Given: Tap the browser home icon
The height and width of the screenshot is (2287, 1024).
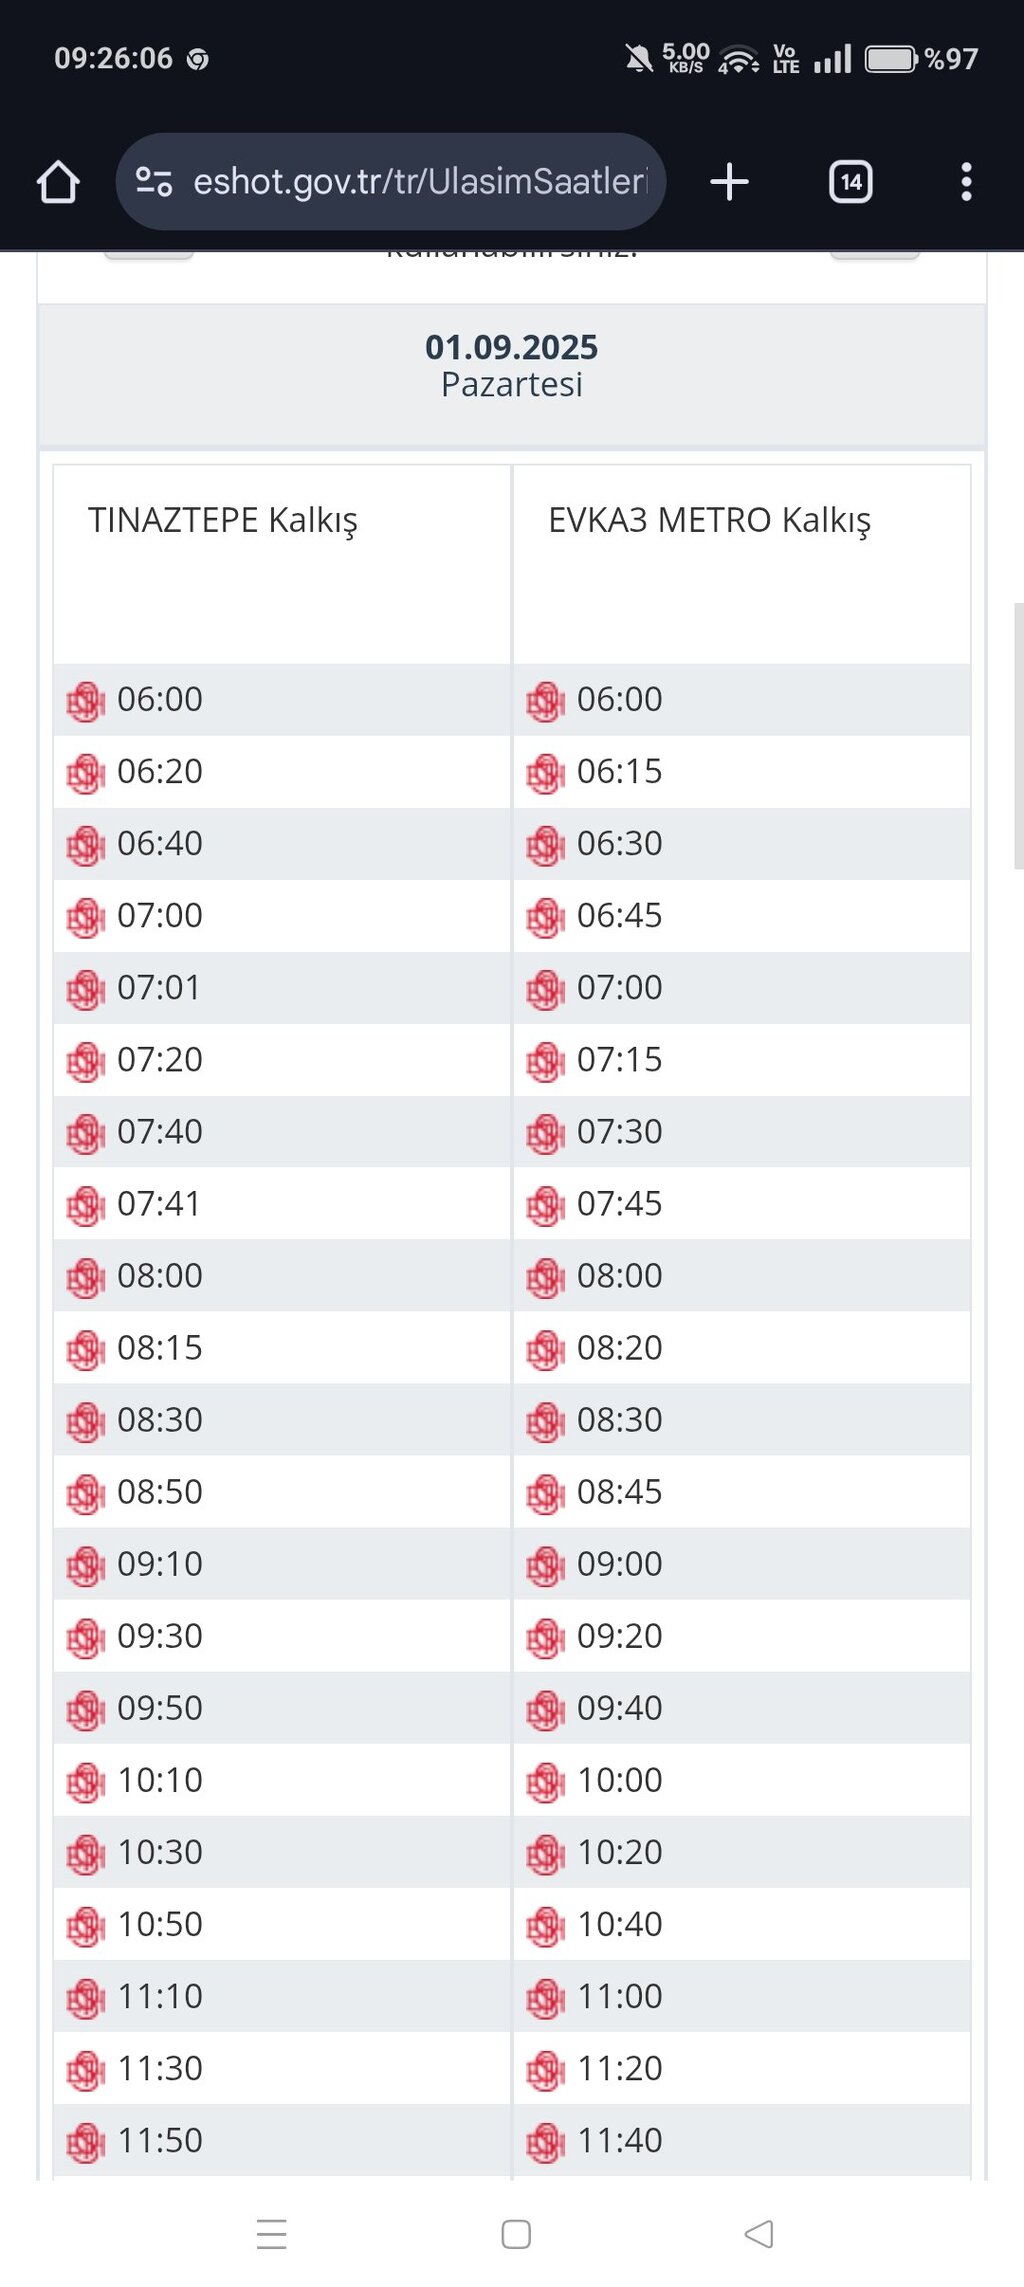Looking at the screenshot, I should 58,183.
